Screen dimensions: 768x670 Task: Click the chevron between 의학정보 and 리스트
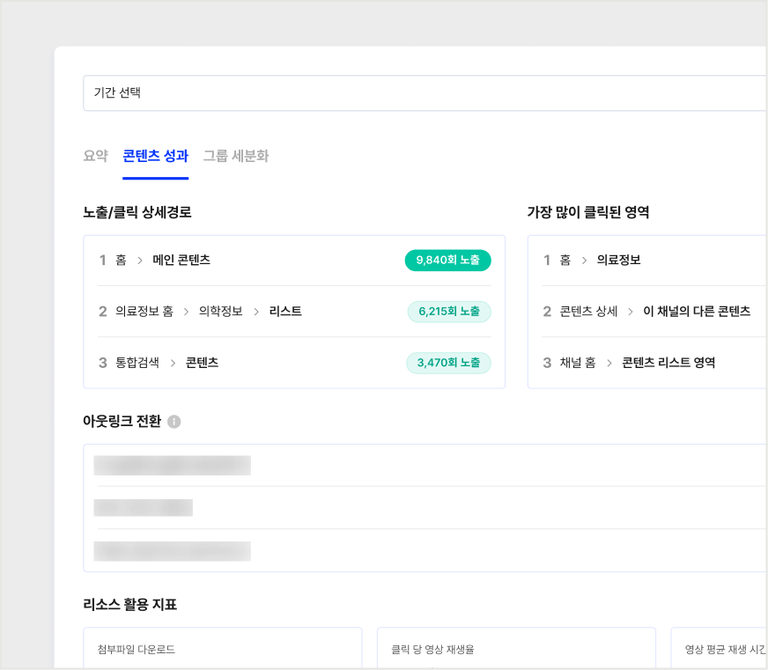256,312
